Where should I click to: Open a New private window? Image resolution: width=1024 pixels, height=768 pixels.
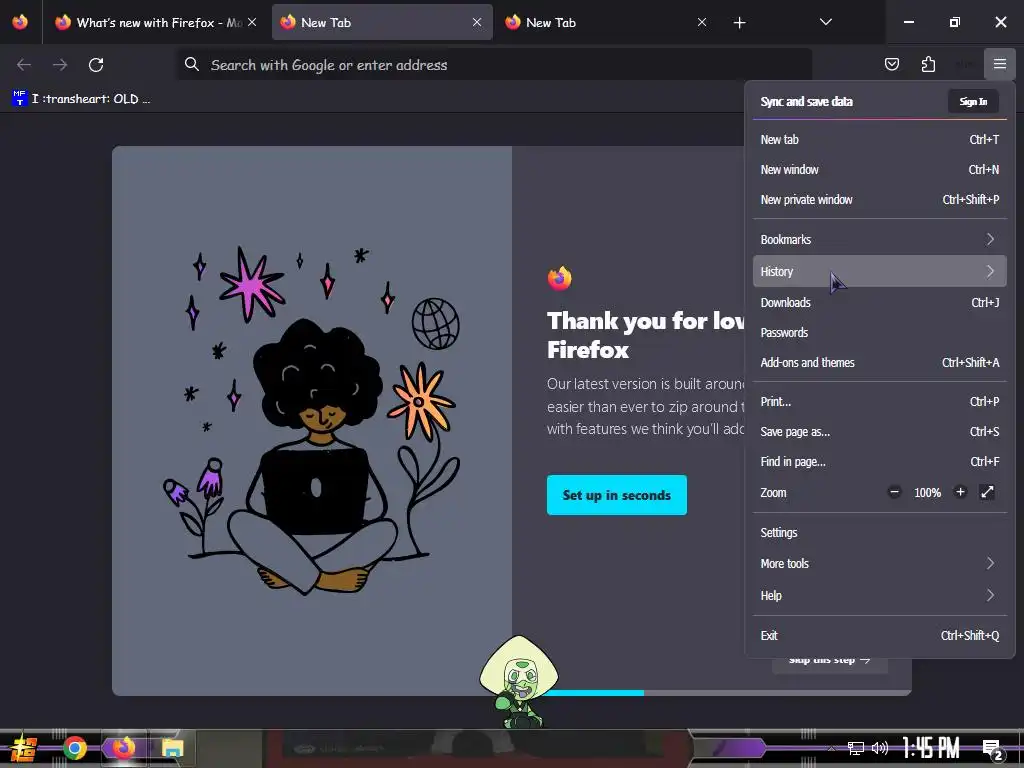(x=880, y=199)
